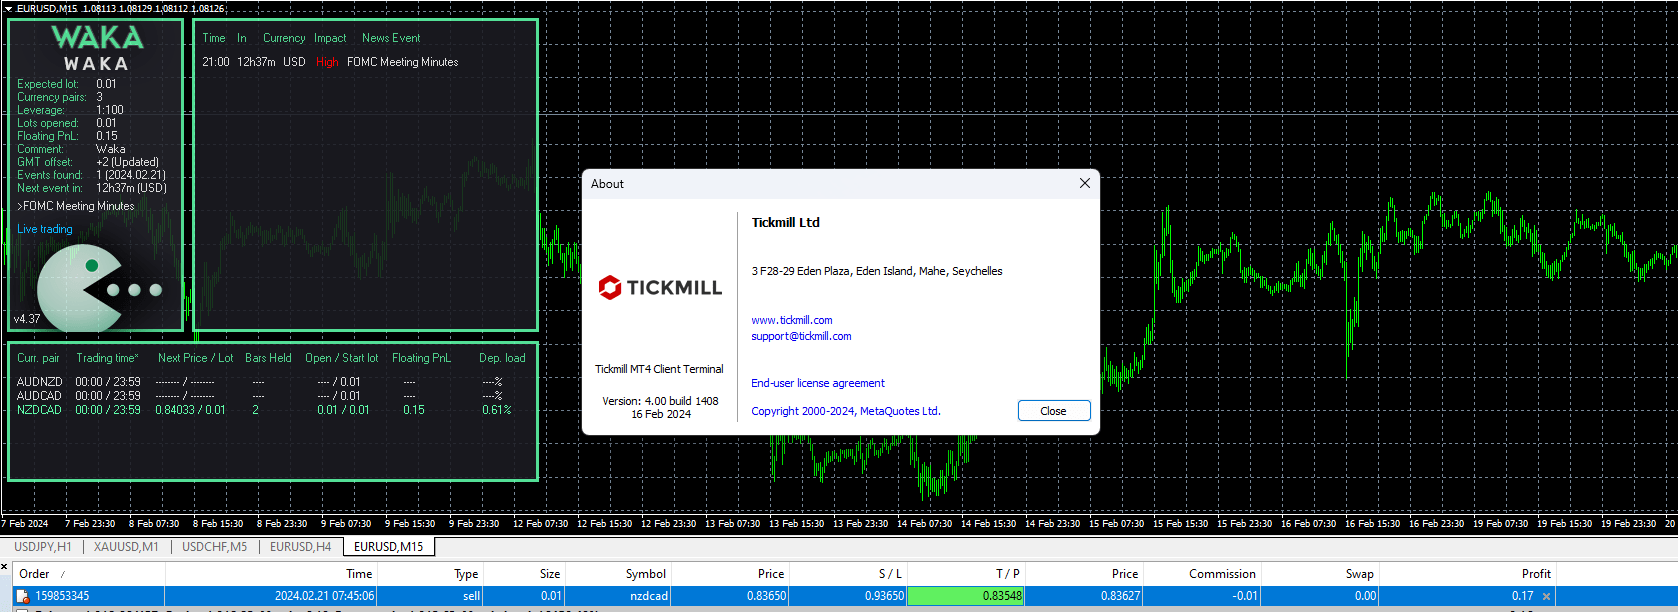
Task: Close the nzdcad order using the Profit-cell X
Action: 1546,596
